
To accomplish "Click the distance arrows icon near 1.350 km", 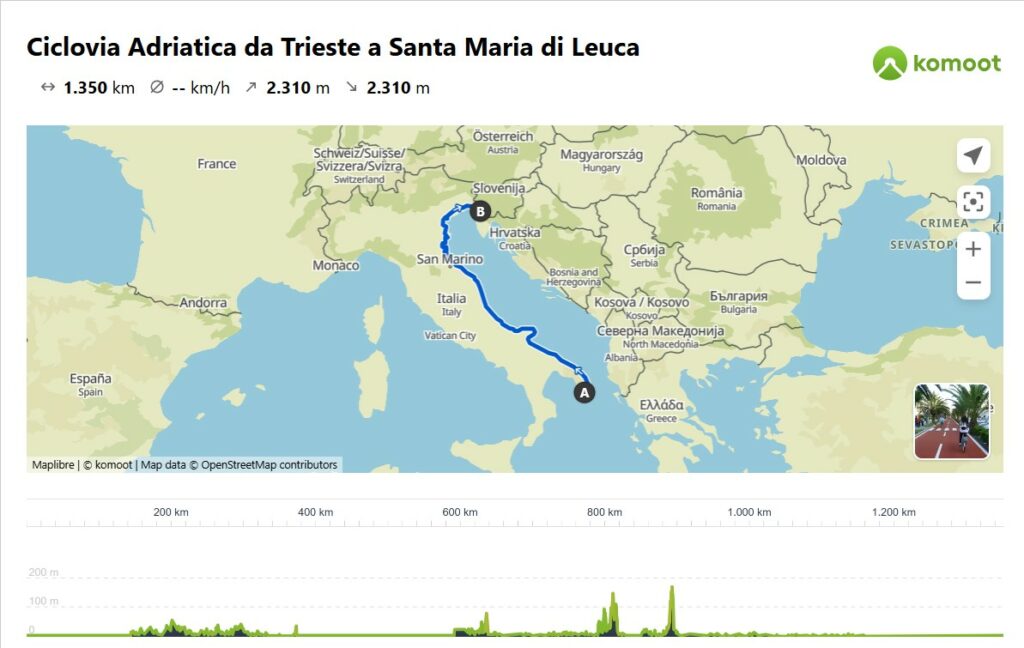I will point(48,87).
